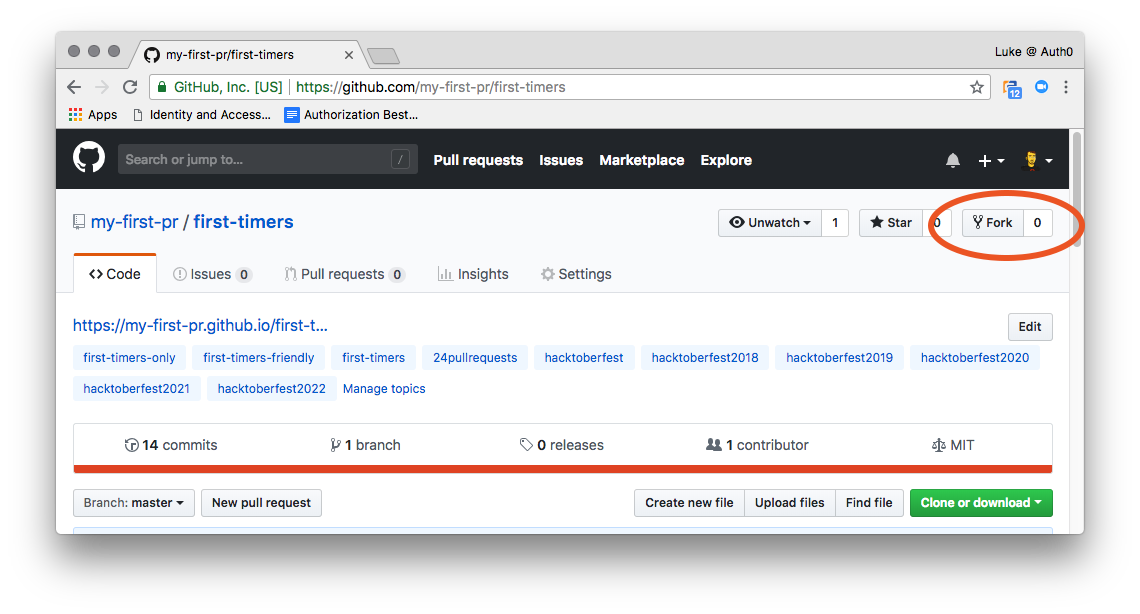Open the Unwatch dropdown
This screenshot has width=1140, height=614.
coord(770,222)
